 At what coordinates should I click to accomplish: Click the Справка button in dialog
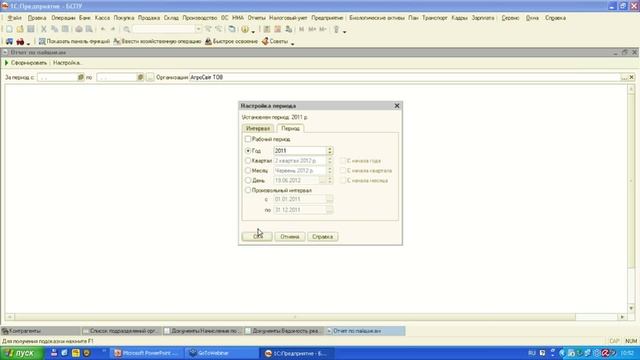(x=322, y=237)
